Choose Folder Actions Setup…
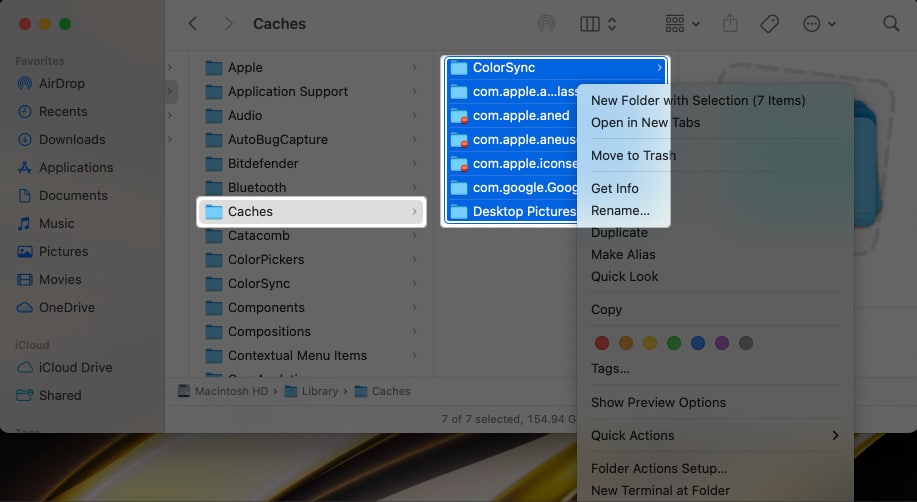 (659, 468)
